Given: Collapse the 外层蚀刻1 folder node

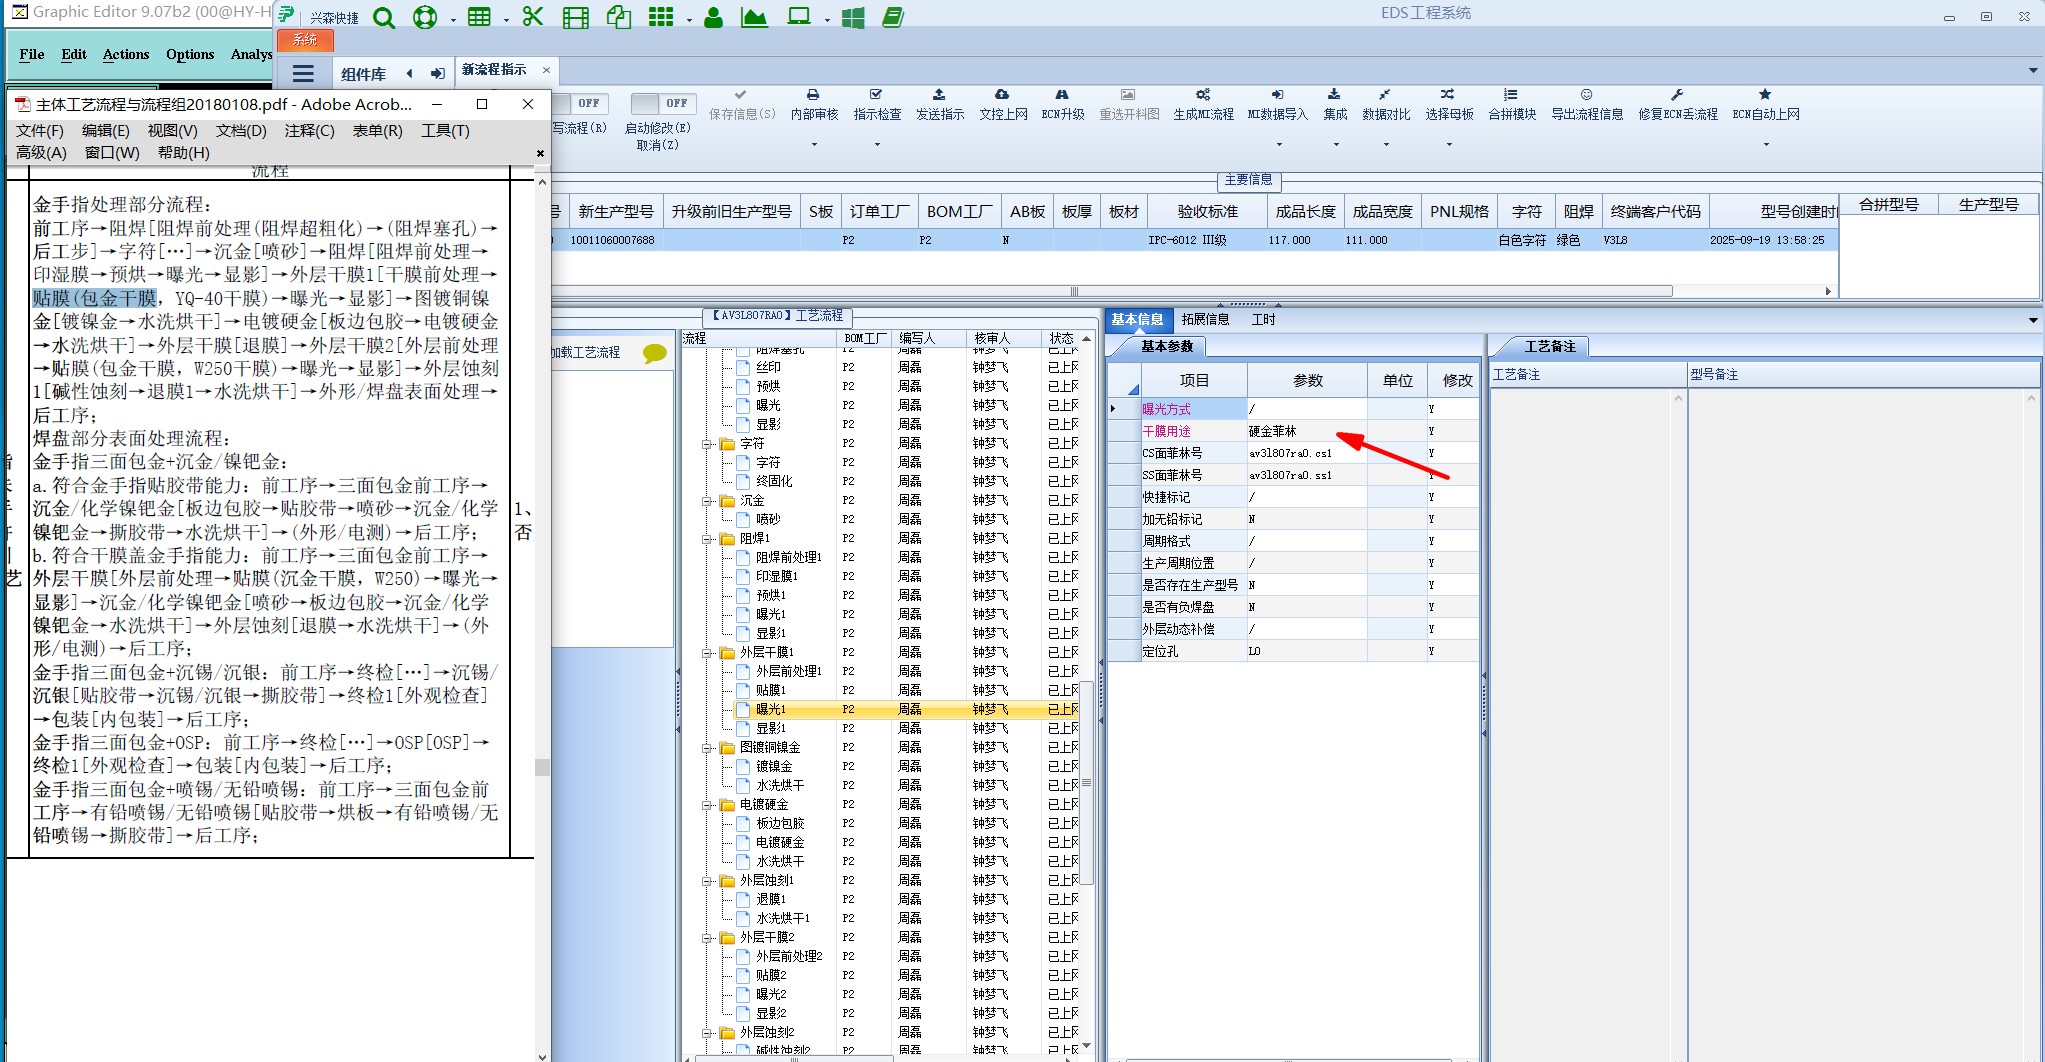Looking at the screenshot, I should click(707, 881).
